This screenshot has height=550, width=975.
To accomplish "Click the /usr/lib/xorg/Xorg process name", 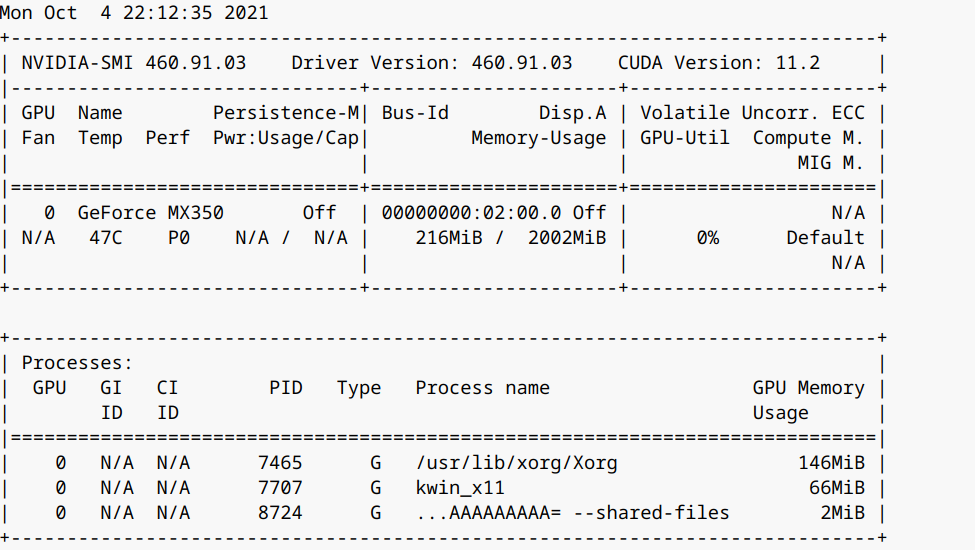I will click(516, 463).
